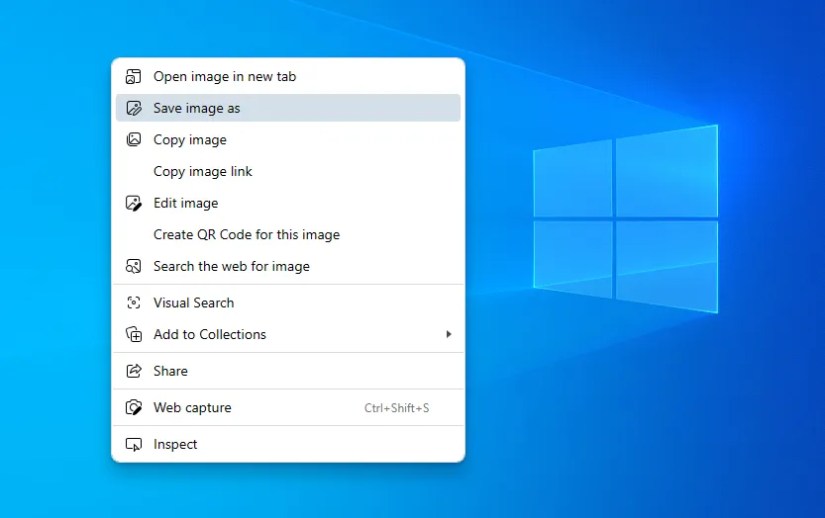Click the Search the web for image icon
825x518 pixels.
pyautogui.click(x=134, y=266)
